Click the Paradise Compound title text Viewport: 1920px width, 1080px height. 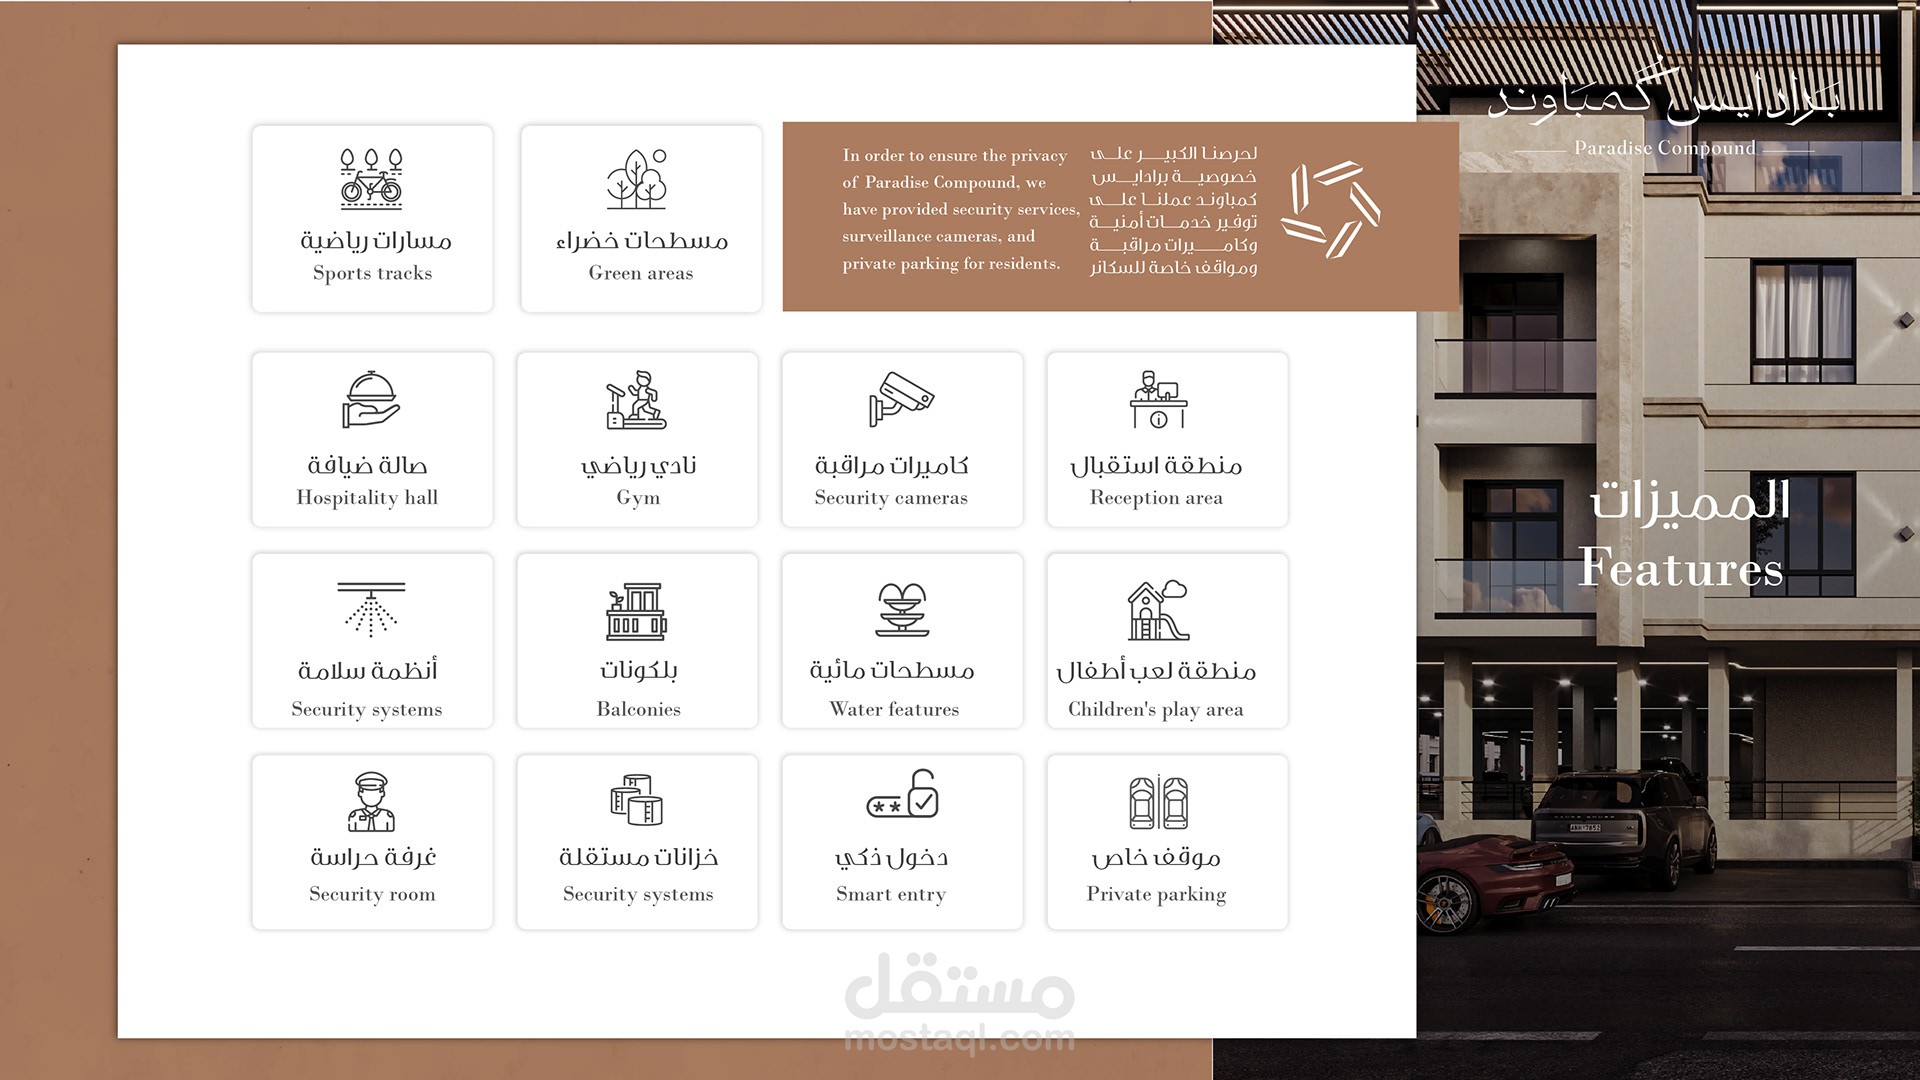(1664, 148)
